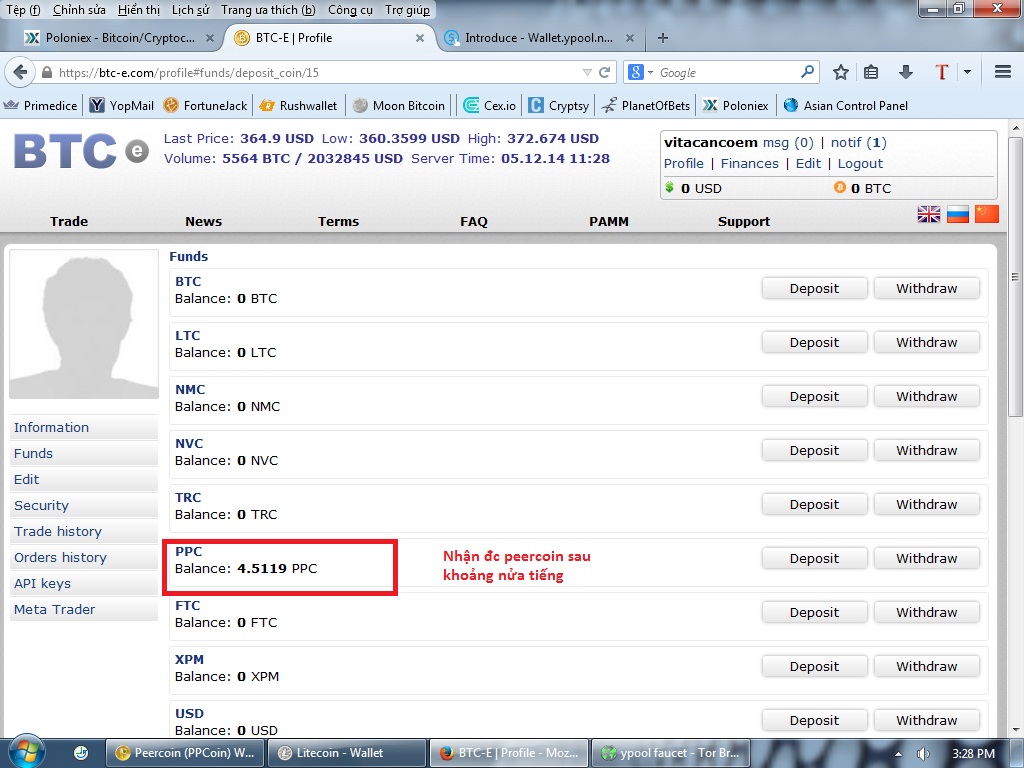Viewport: 1024px width, 768px height.
Task: Open the API keys sidebar link
Action: pos(84,583)
